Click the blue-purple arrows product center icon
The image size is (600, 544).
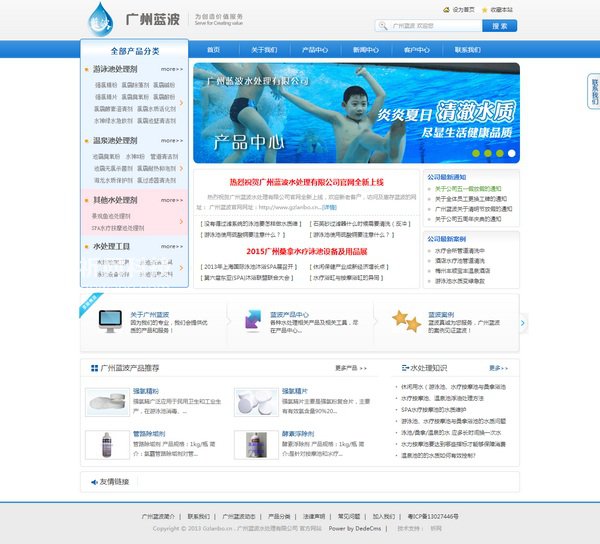(x=253, y=320)
